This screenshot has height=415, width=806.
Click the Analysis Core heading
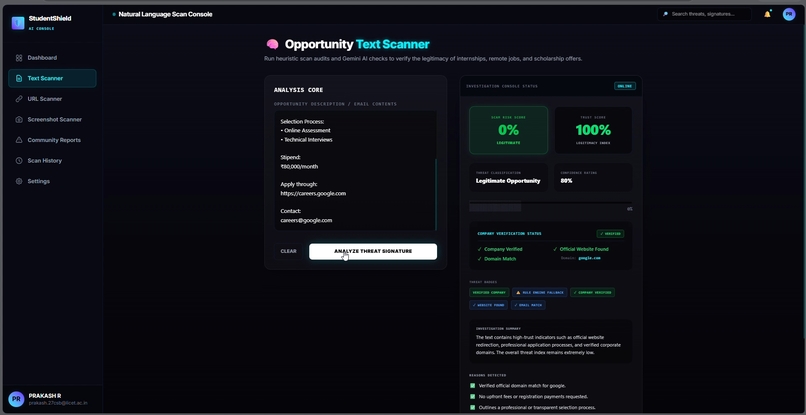[x=299, y=90]
